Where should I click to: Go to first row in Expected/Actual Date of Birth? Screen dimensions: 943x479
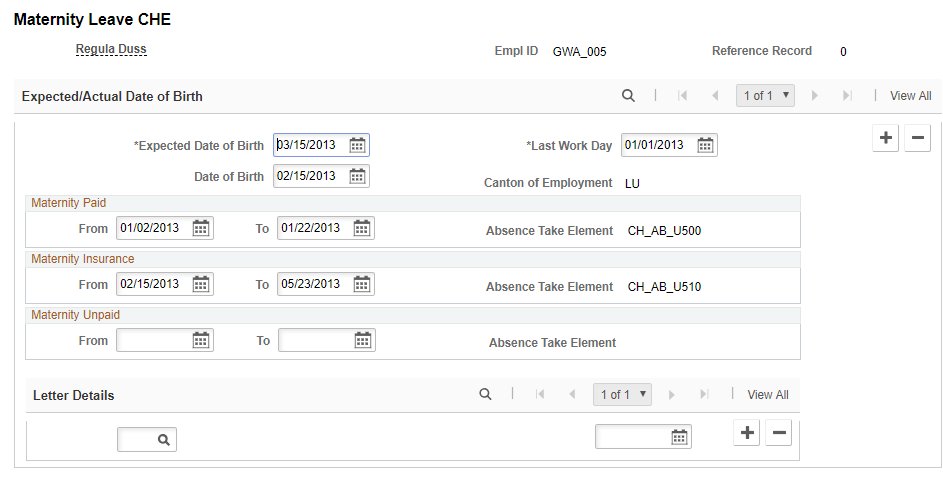(x=682, y=96)
